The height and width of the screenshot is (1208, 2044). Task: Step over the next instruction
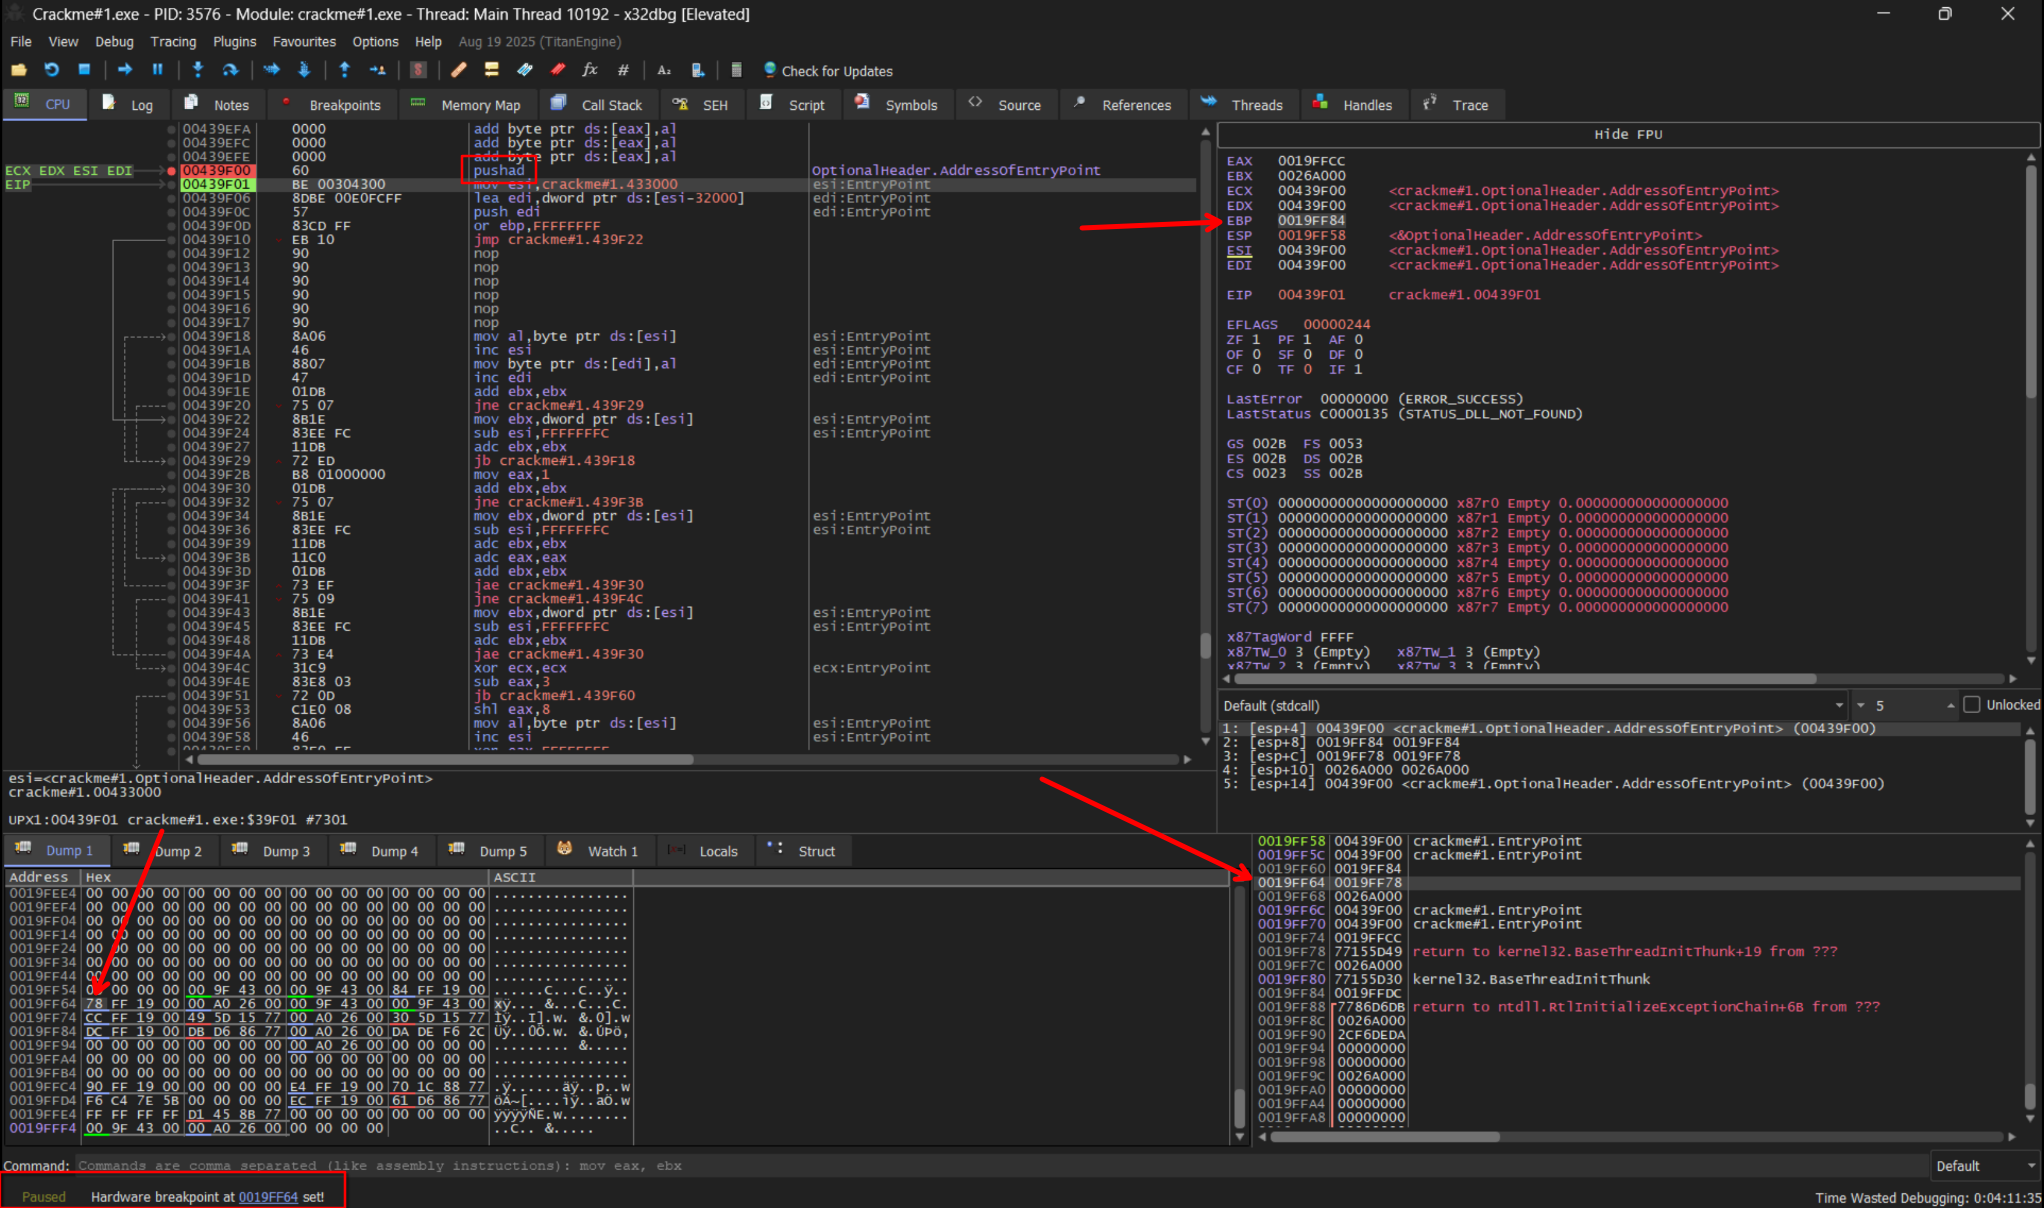pyautogui.click(x=230, y=70)
